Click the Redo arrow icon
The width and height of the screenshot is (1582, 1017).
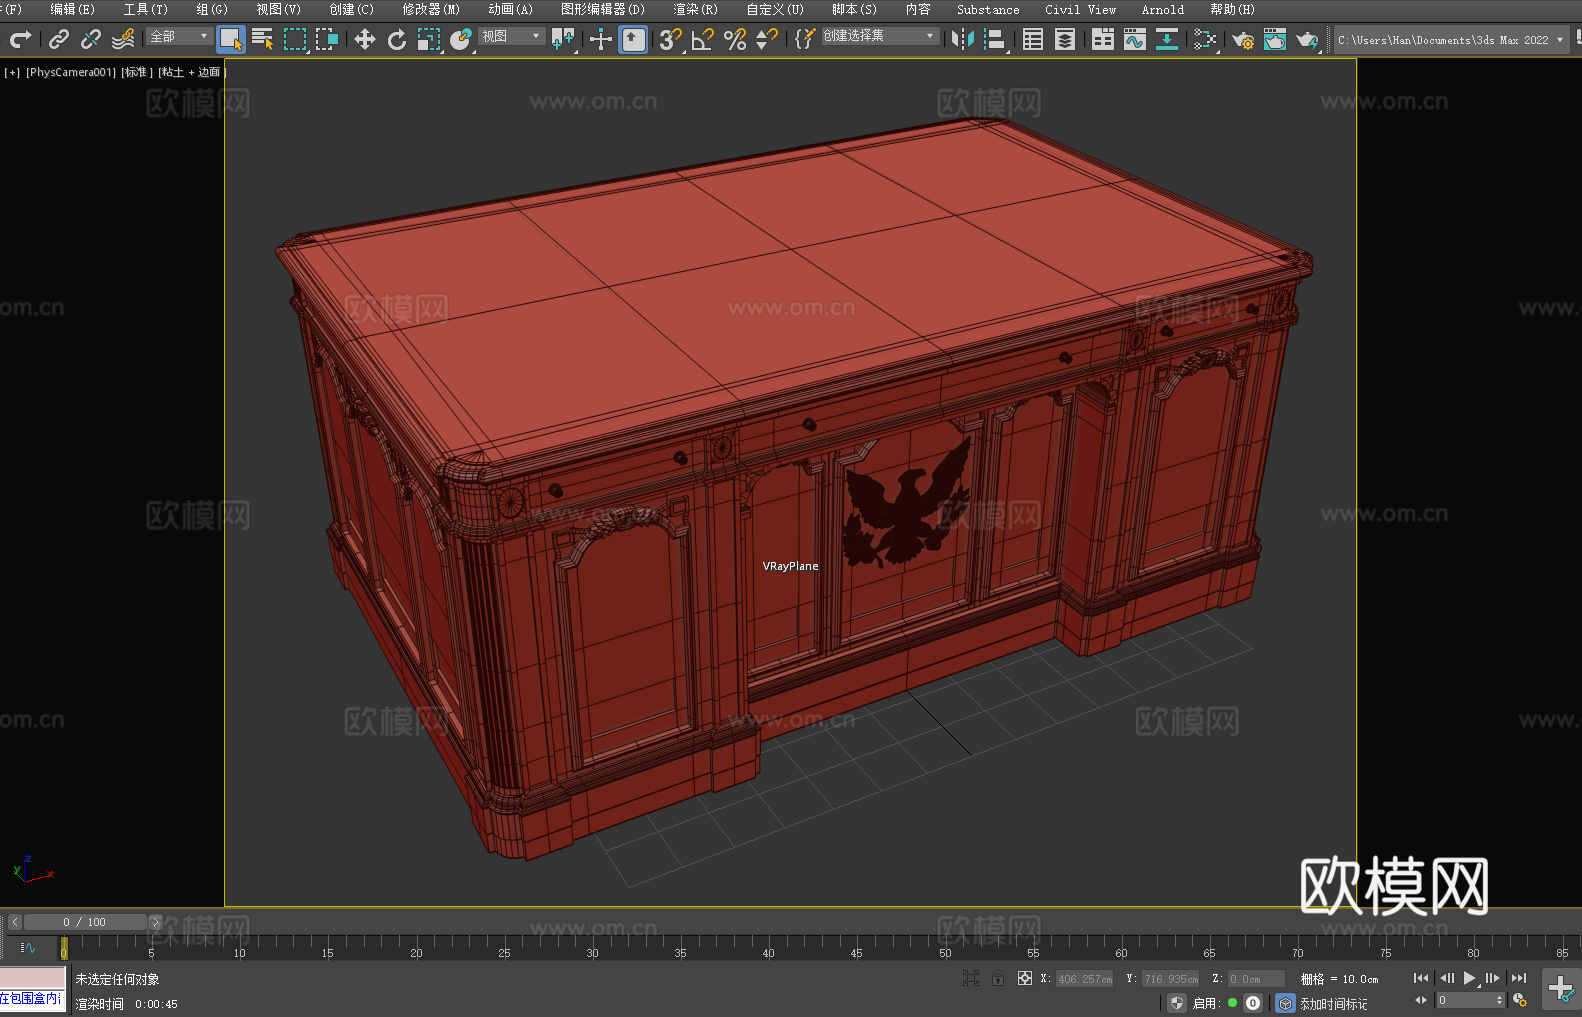(20, 39)
